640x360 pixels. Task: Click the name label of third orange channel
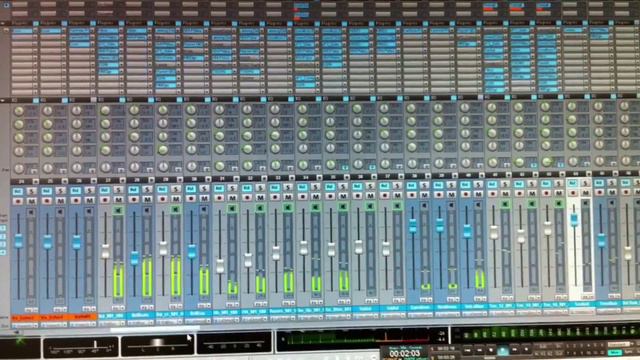pos(82,317)
